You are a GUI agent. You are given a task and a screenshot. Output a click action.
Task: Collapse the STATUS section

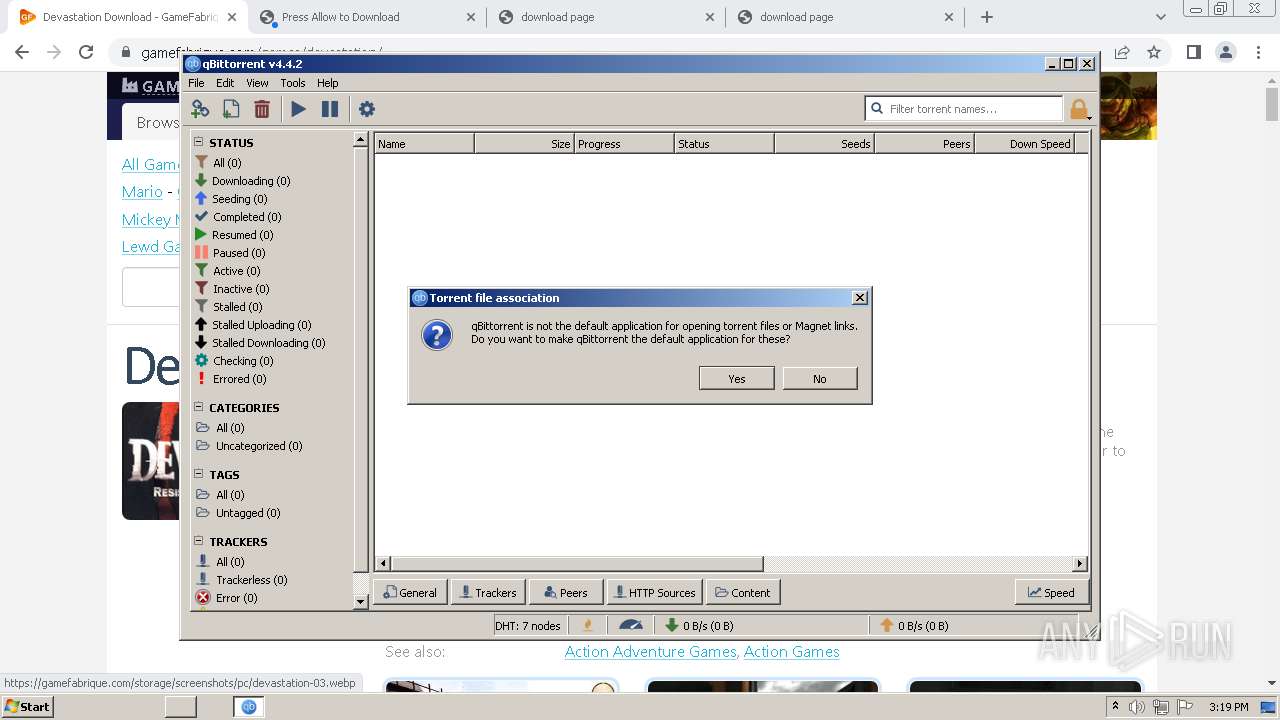coord(198,142)
